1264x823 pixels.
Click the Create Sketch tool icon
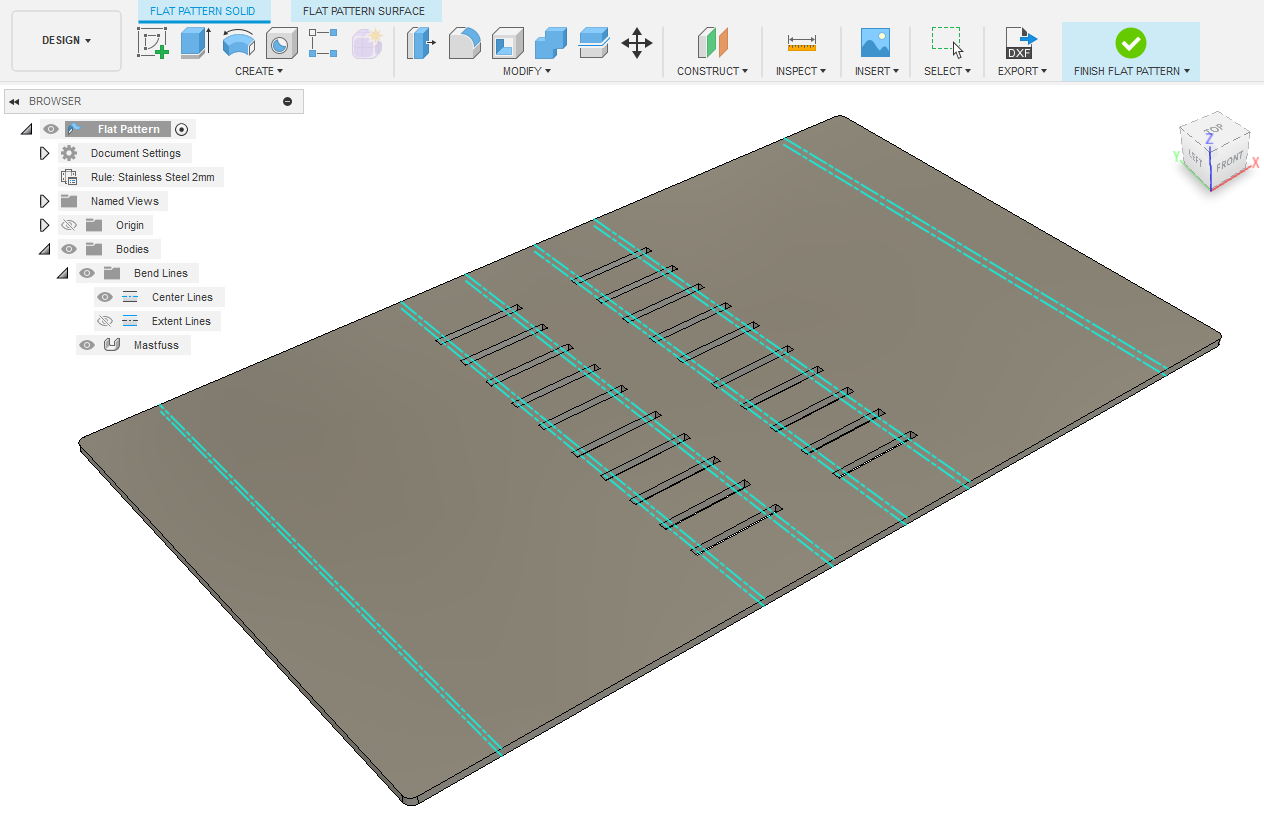point(152,43)
